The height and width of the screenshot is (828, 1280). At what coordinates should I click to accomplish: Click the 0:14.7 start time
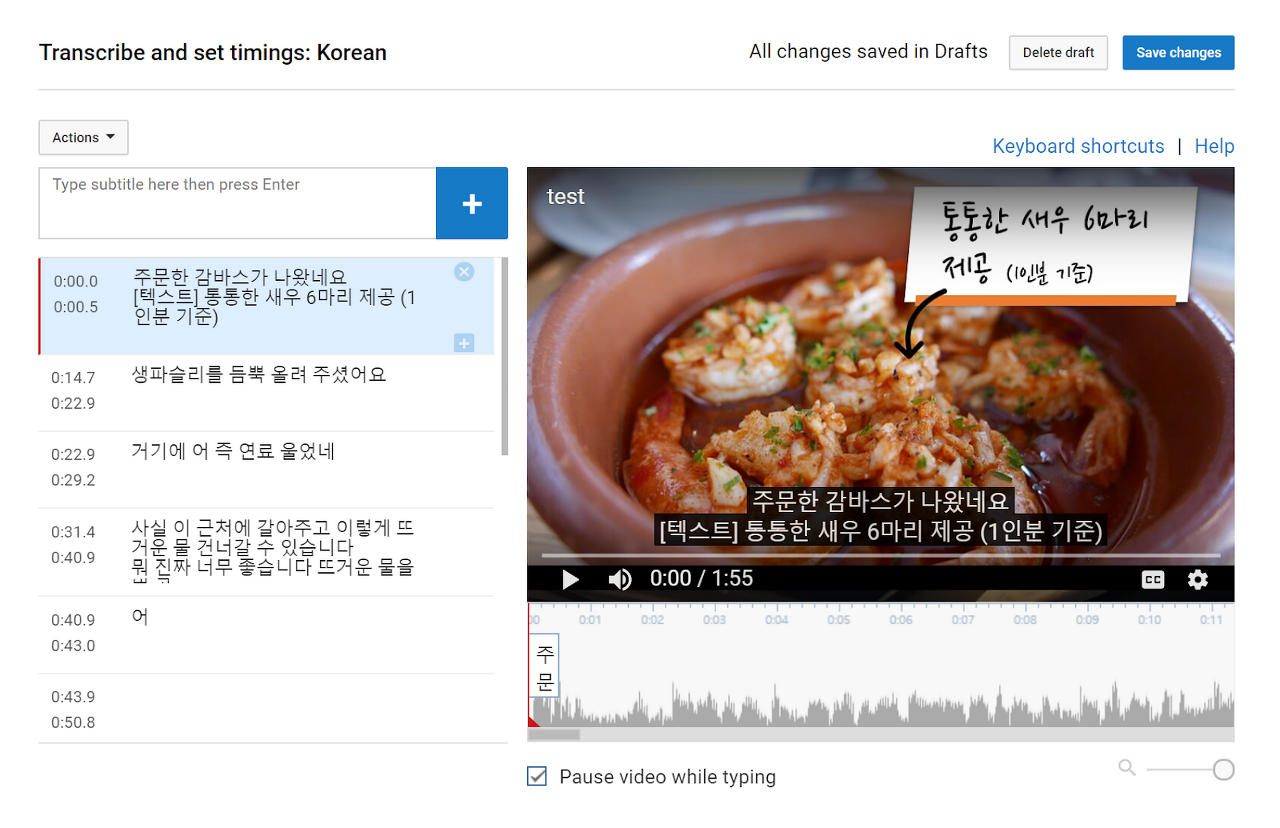(73, 378)
